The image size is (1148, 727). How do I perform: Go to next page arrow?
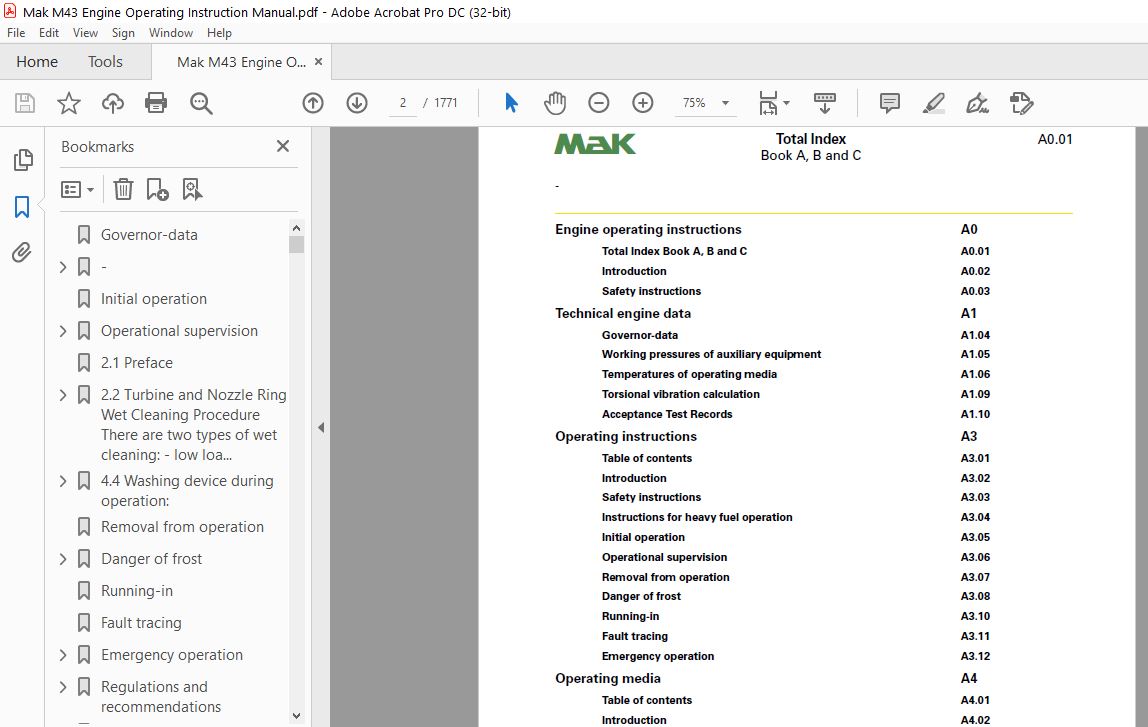pyautogui.click(x=357, y=103)
